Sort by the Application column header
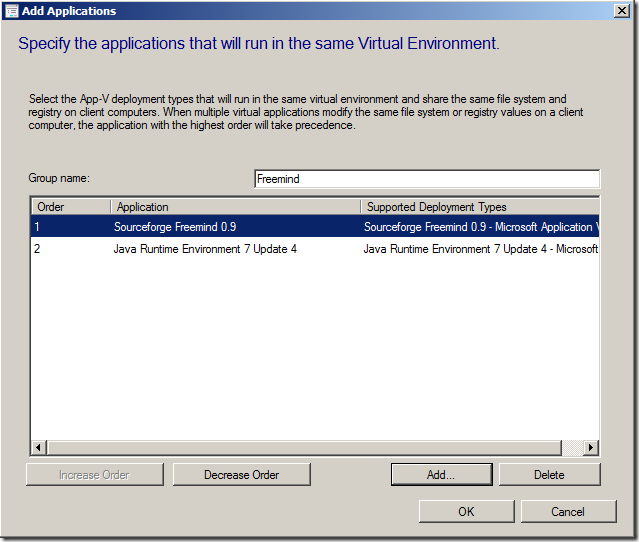The image size is (639, 542). 236,207
